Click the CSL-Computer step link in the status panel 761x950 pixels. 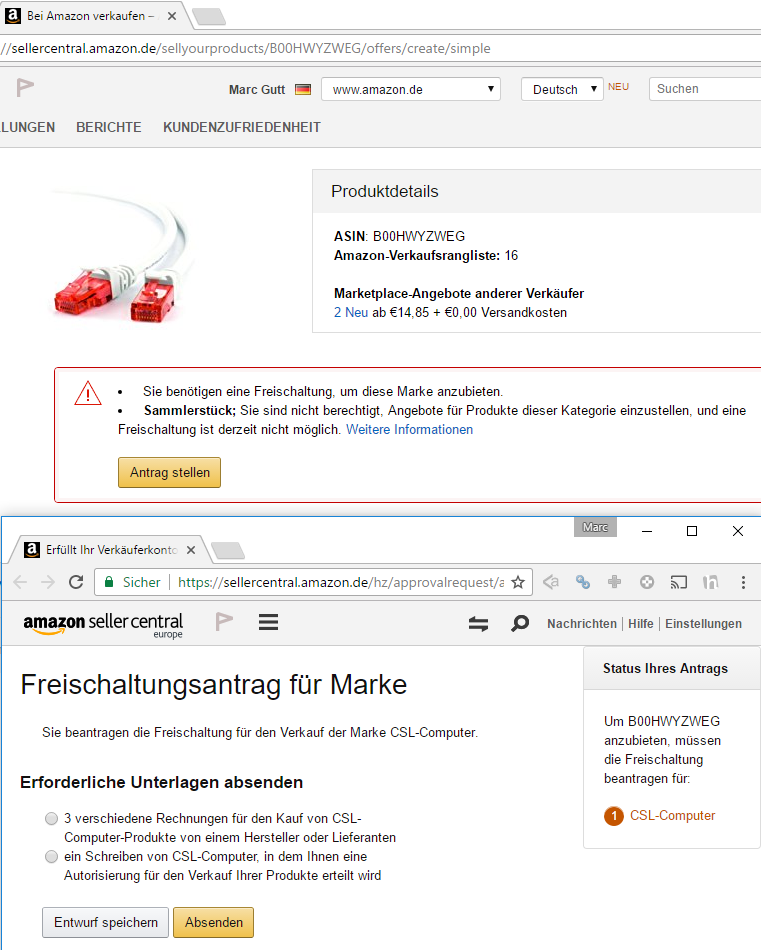[673, 815]
